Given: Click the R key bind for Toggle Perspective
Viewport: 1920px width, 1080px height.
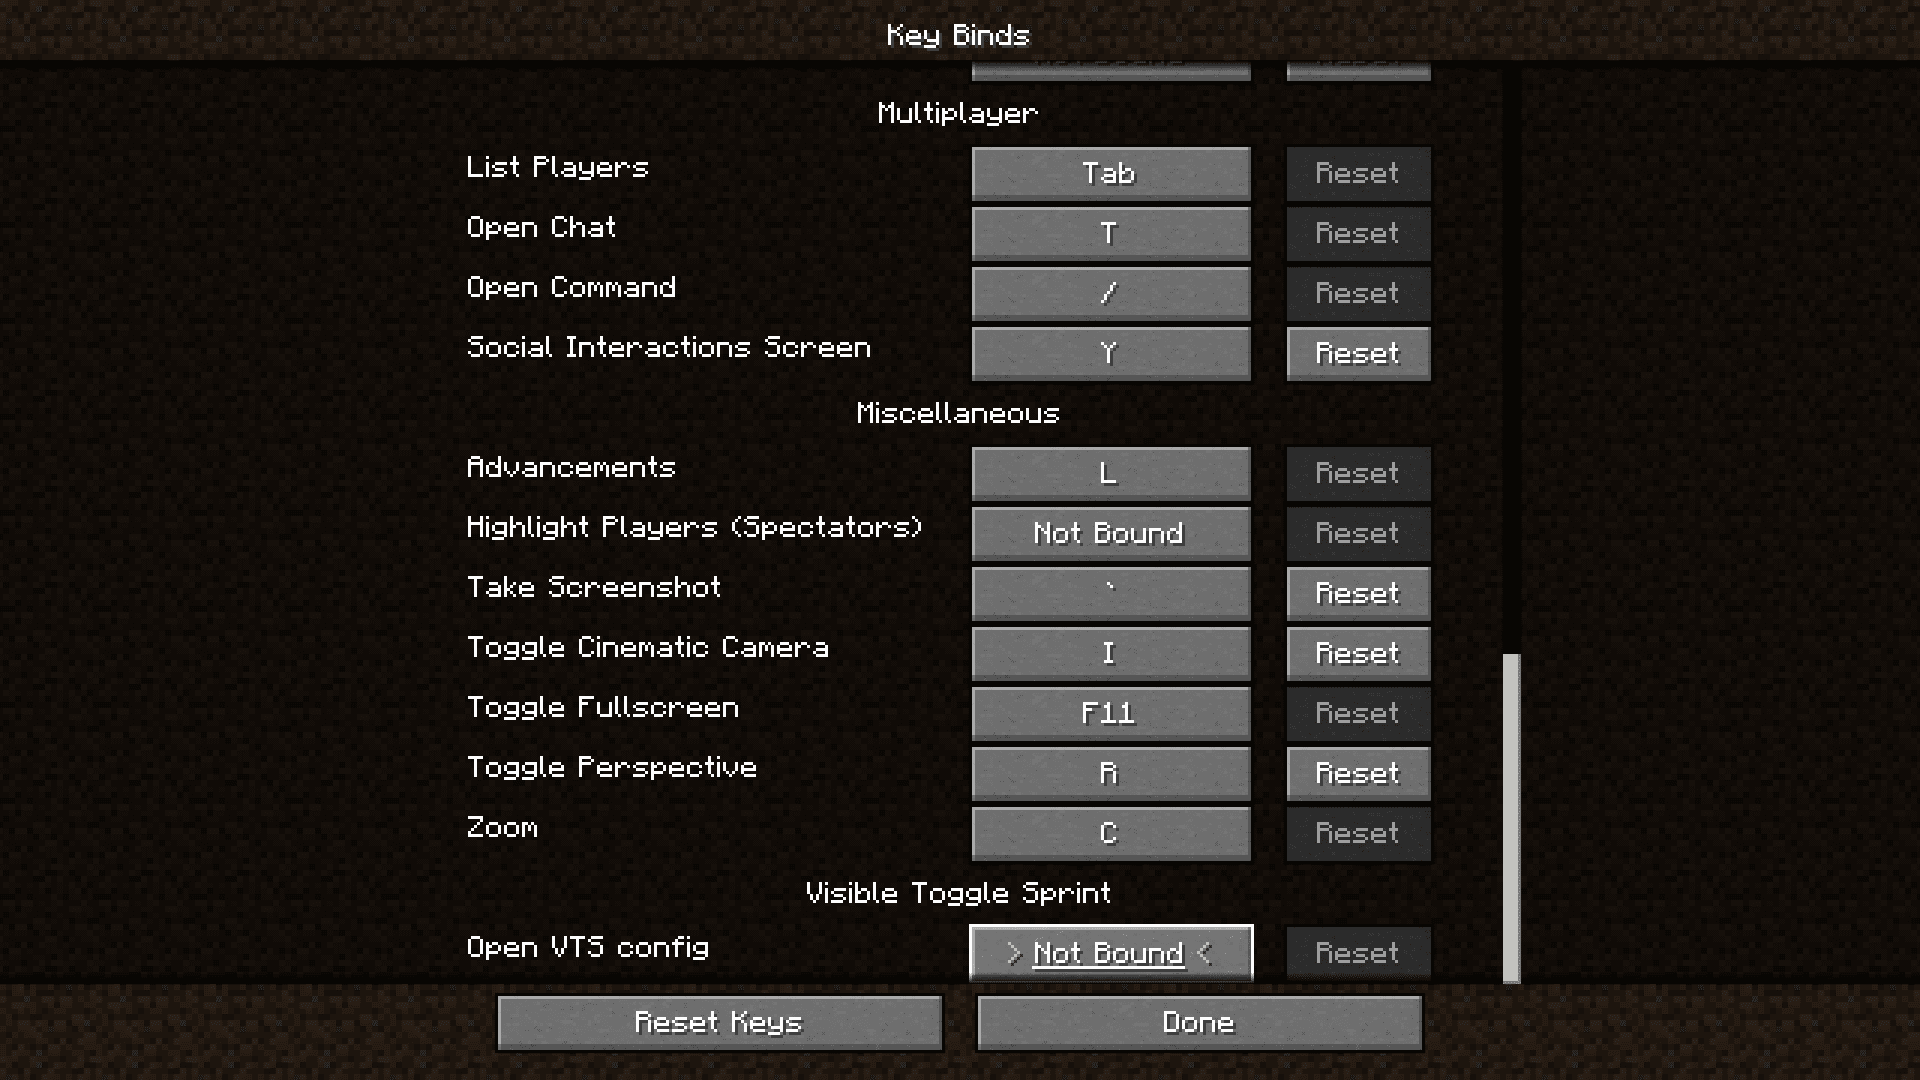Looking at the screenshot, I should click(1110, 773).
